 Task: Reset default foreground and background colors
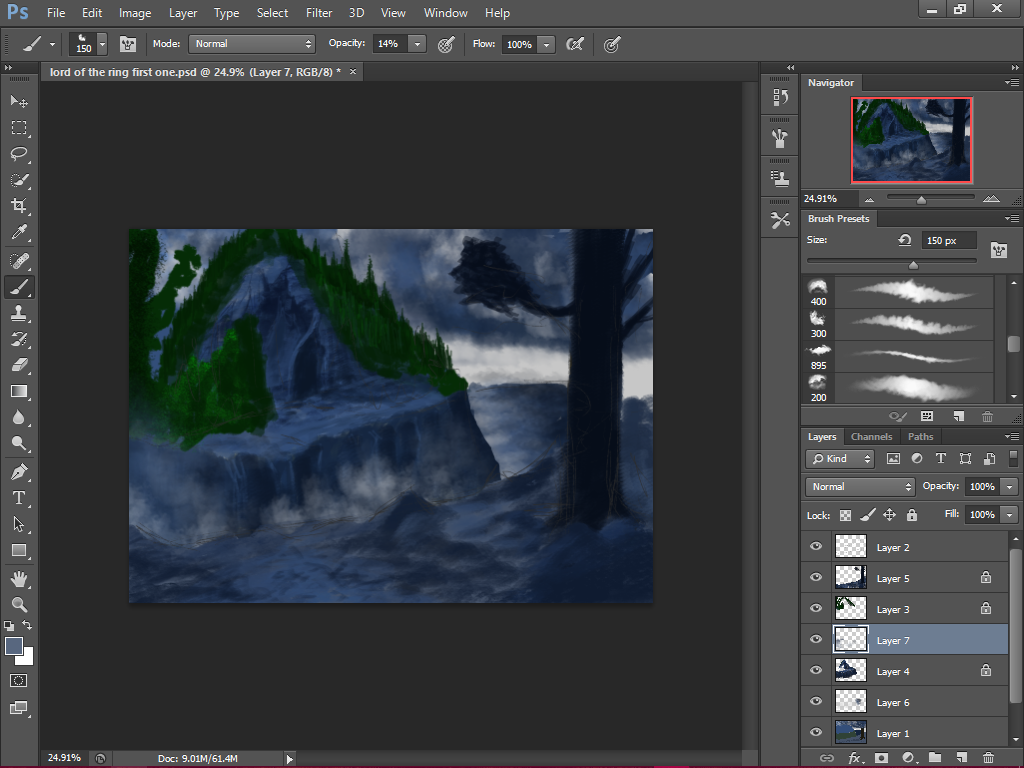[x=9, y=626]
